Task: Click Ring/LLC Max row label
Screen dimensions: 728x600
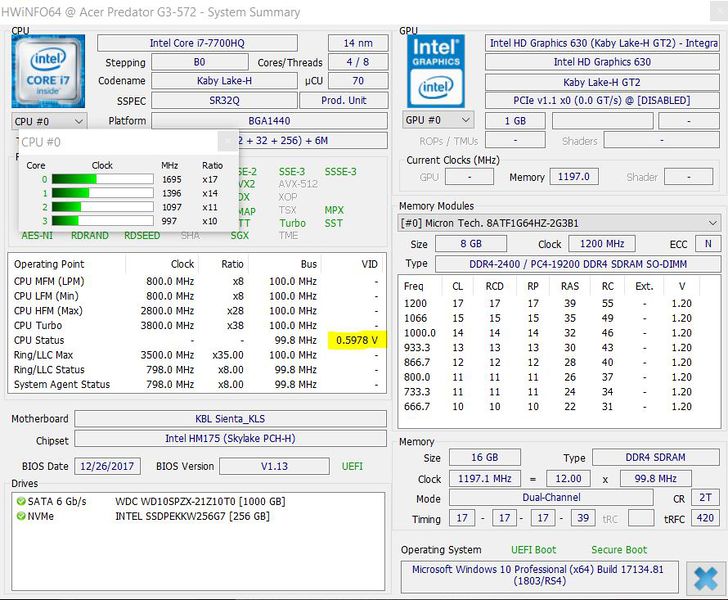Action: click(x=43, y=355)
